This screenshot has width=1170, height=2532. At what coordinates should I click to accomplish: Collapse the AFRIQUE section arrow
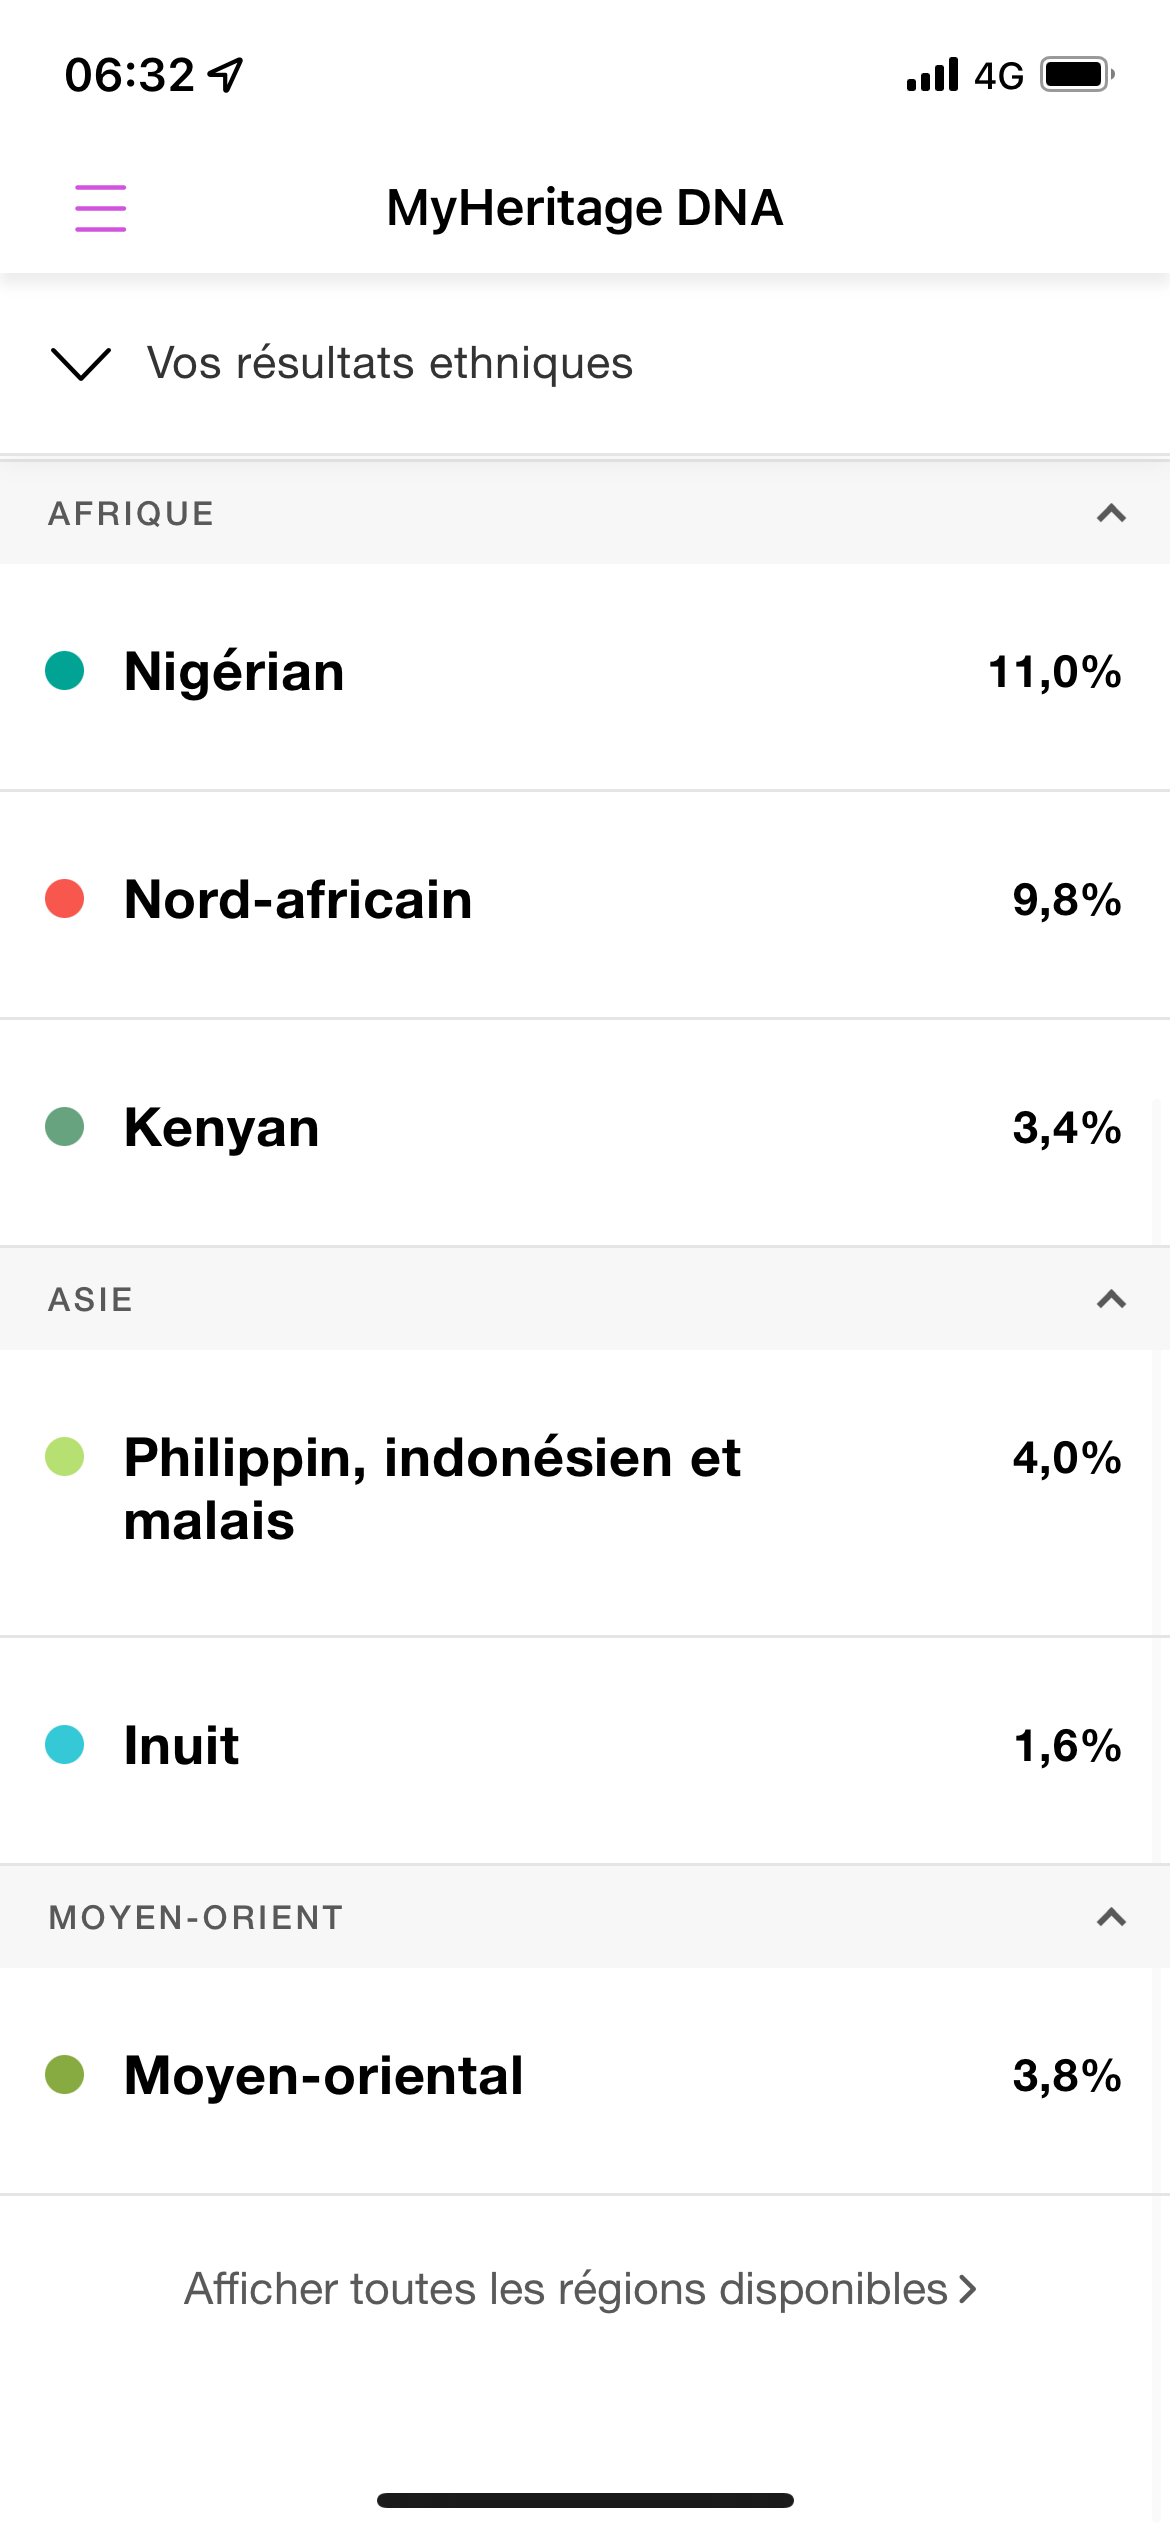coord(1111,513)
